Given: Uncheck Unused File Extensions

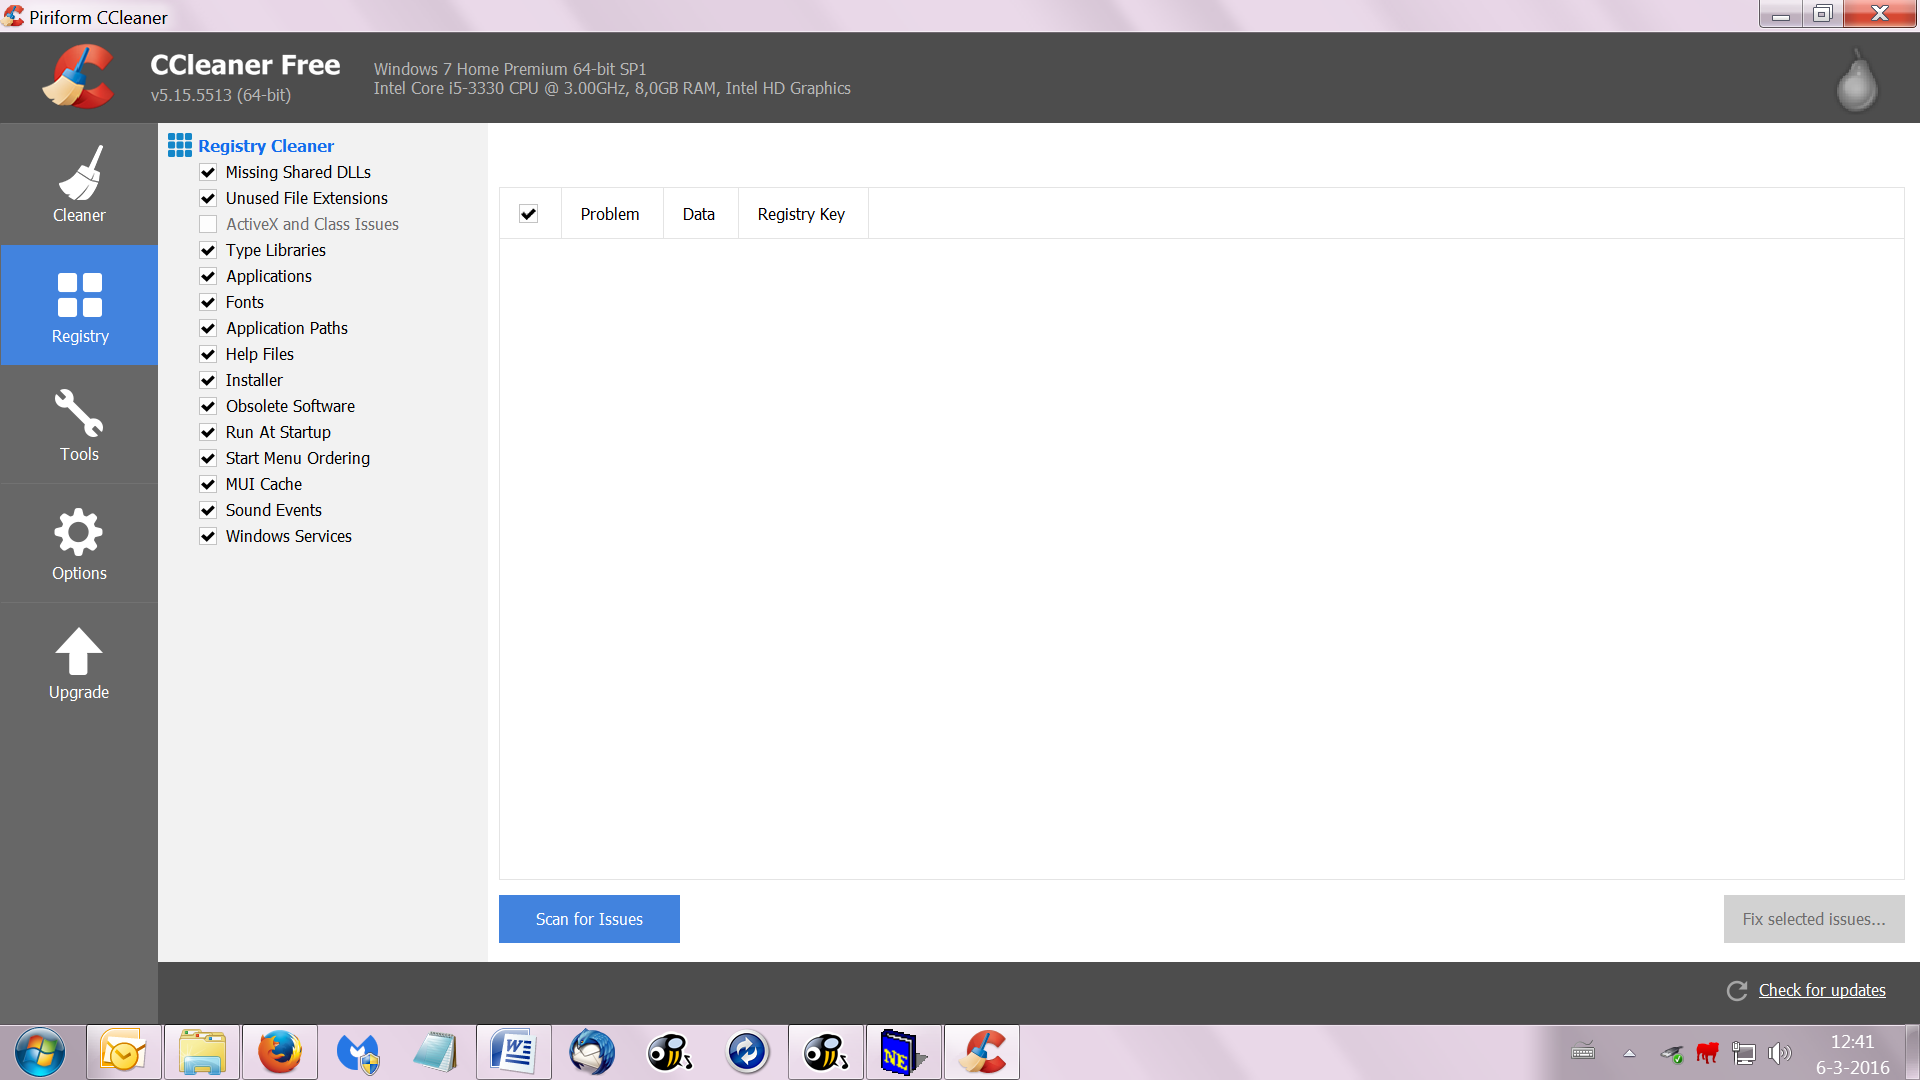Looking at the screenshot, I should click(208, 198).
